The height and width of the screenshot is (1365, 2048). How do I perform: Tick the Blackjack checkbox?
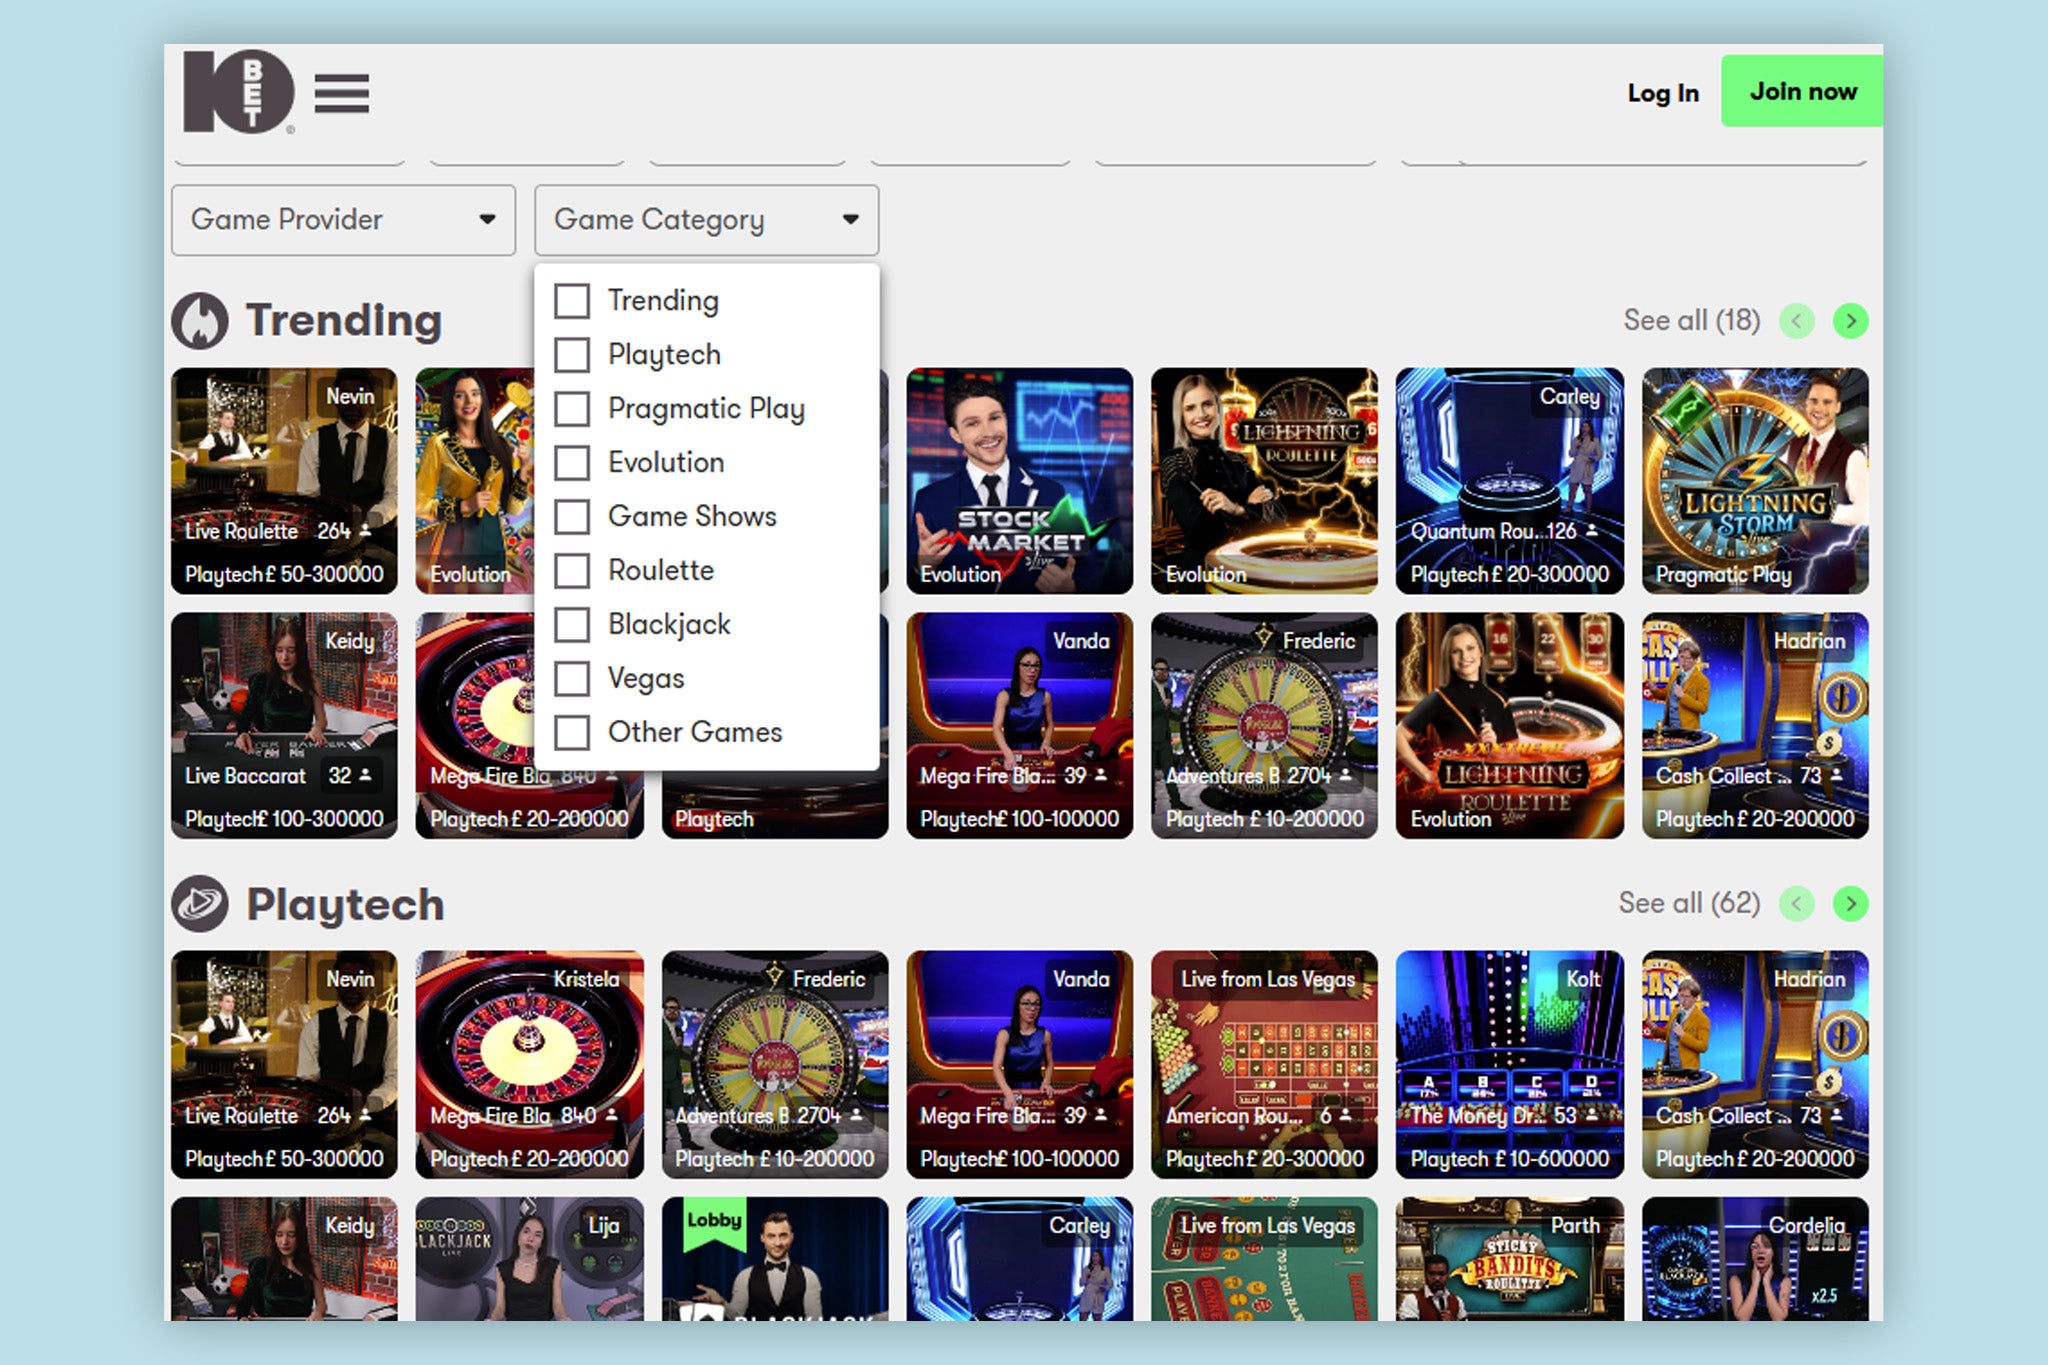572,624
